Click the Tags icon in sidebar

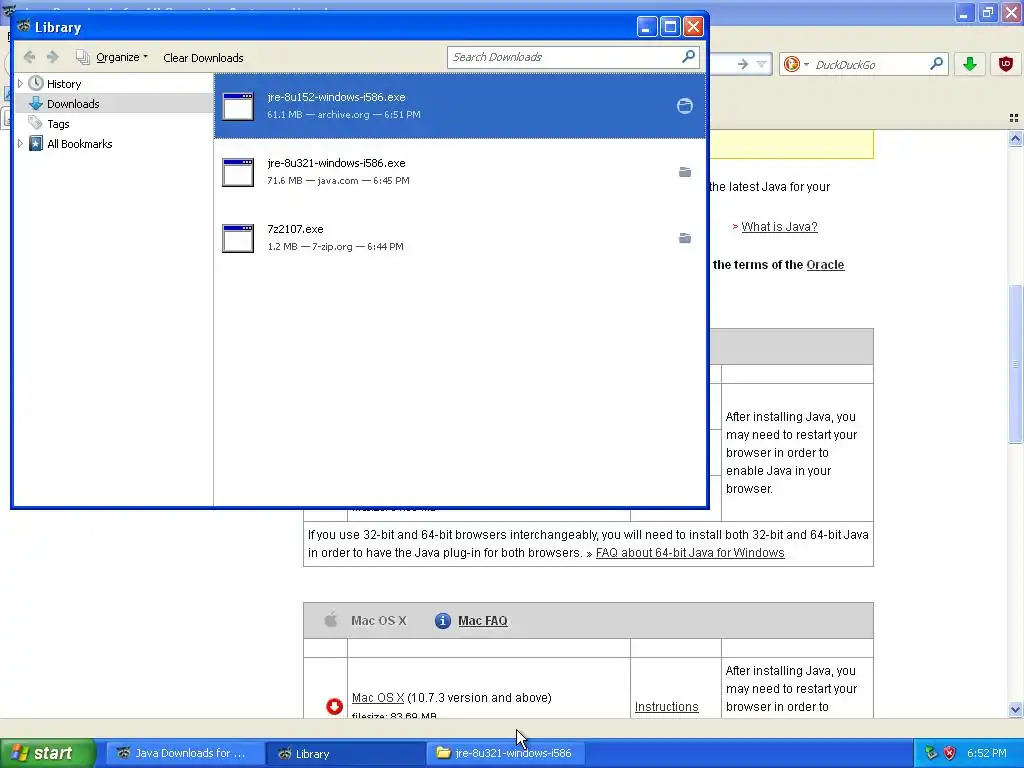coord(36,123)
